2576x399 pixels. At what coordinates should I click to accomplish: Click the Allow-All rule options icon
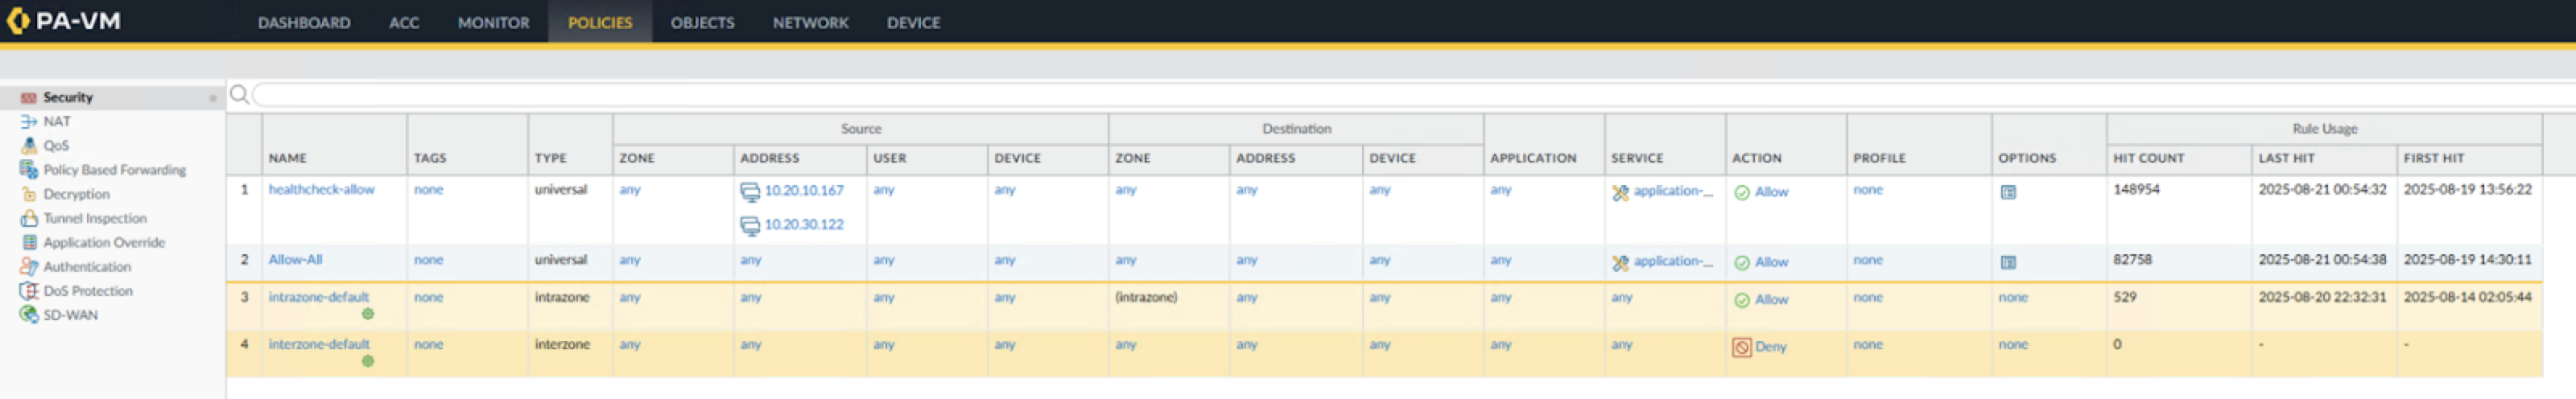[2007, 262]
